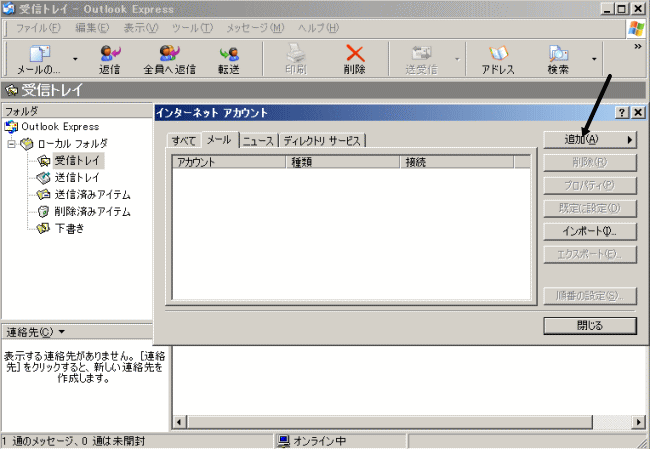Expand toolbar overflow chevron (»)
Screen dimensions: 650x449
pos(638,46)
